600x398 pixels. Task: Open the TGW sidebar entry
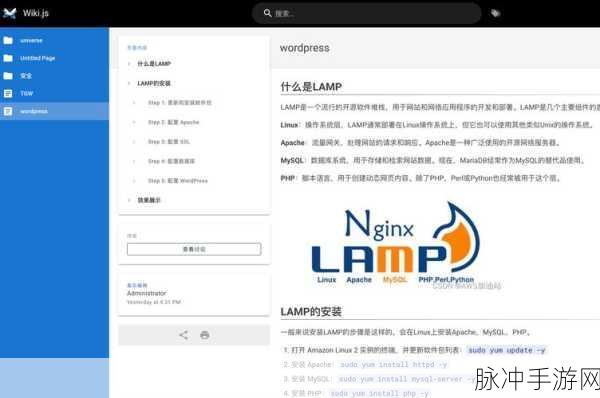pyautogui.click(x=54, y=93)
